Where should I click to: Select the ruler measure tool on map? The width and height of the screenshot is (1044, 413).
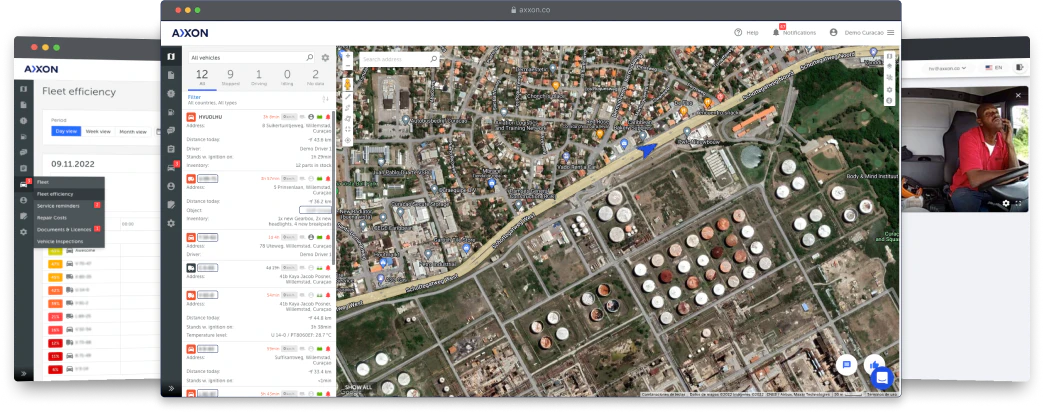[x=348, y=97]
